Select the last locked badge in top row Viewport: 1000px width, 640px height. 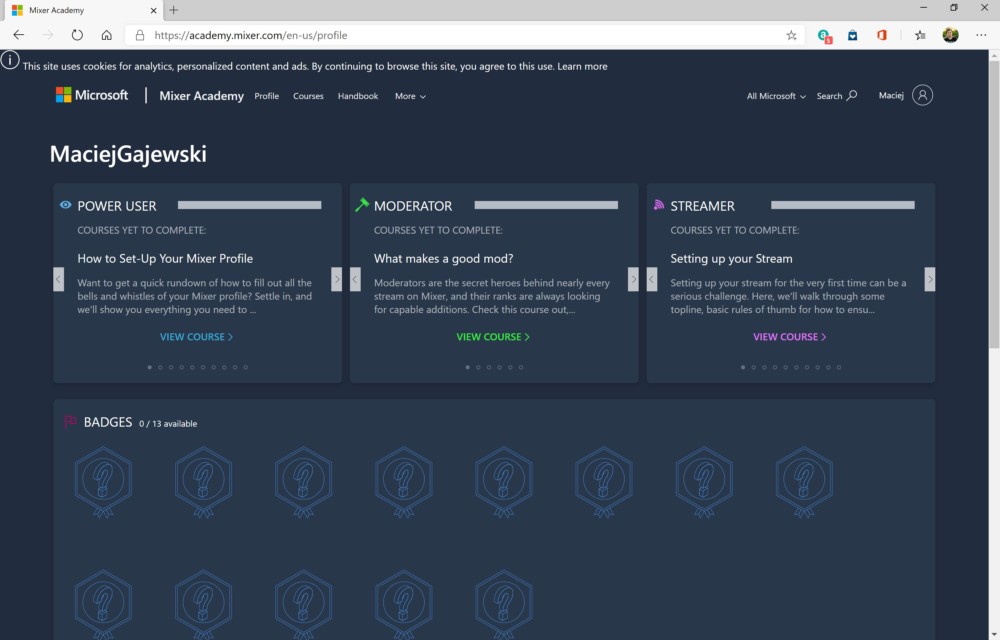click(804, 481)
